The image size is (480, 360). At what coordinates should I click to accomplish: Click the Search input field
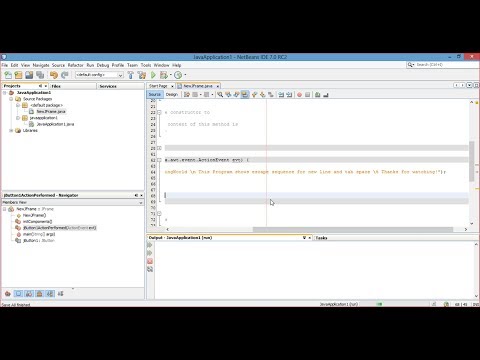(446, 65)
